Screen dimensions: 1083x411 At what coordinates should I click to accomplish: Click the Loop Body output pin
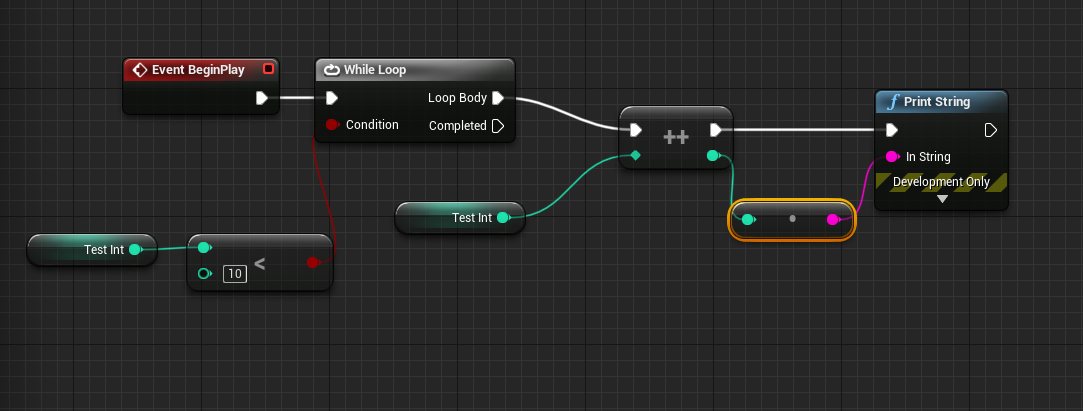[x=498, y=98]
